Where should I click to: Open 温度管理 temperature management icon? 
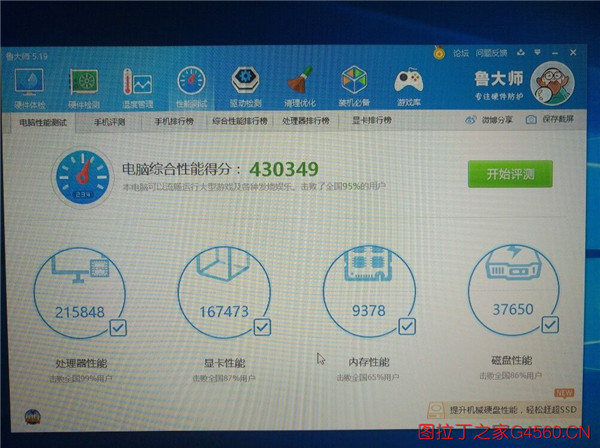click(x=137, y=82)
